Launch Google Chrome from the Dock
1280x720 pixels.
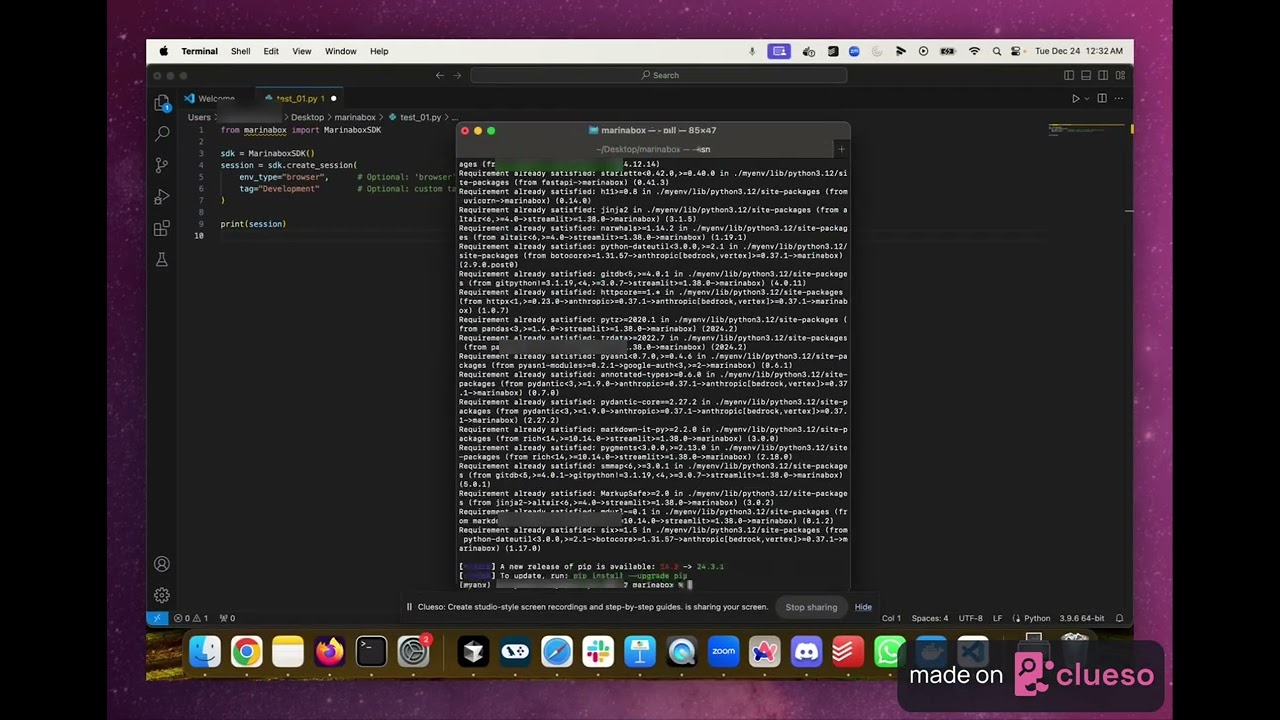tap(246, 651)
